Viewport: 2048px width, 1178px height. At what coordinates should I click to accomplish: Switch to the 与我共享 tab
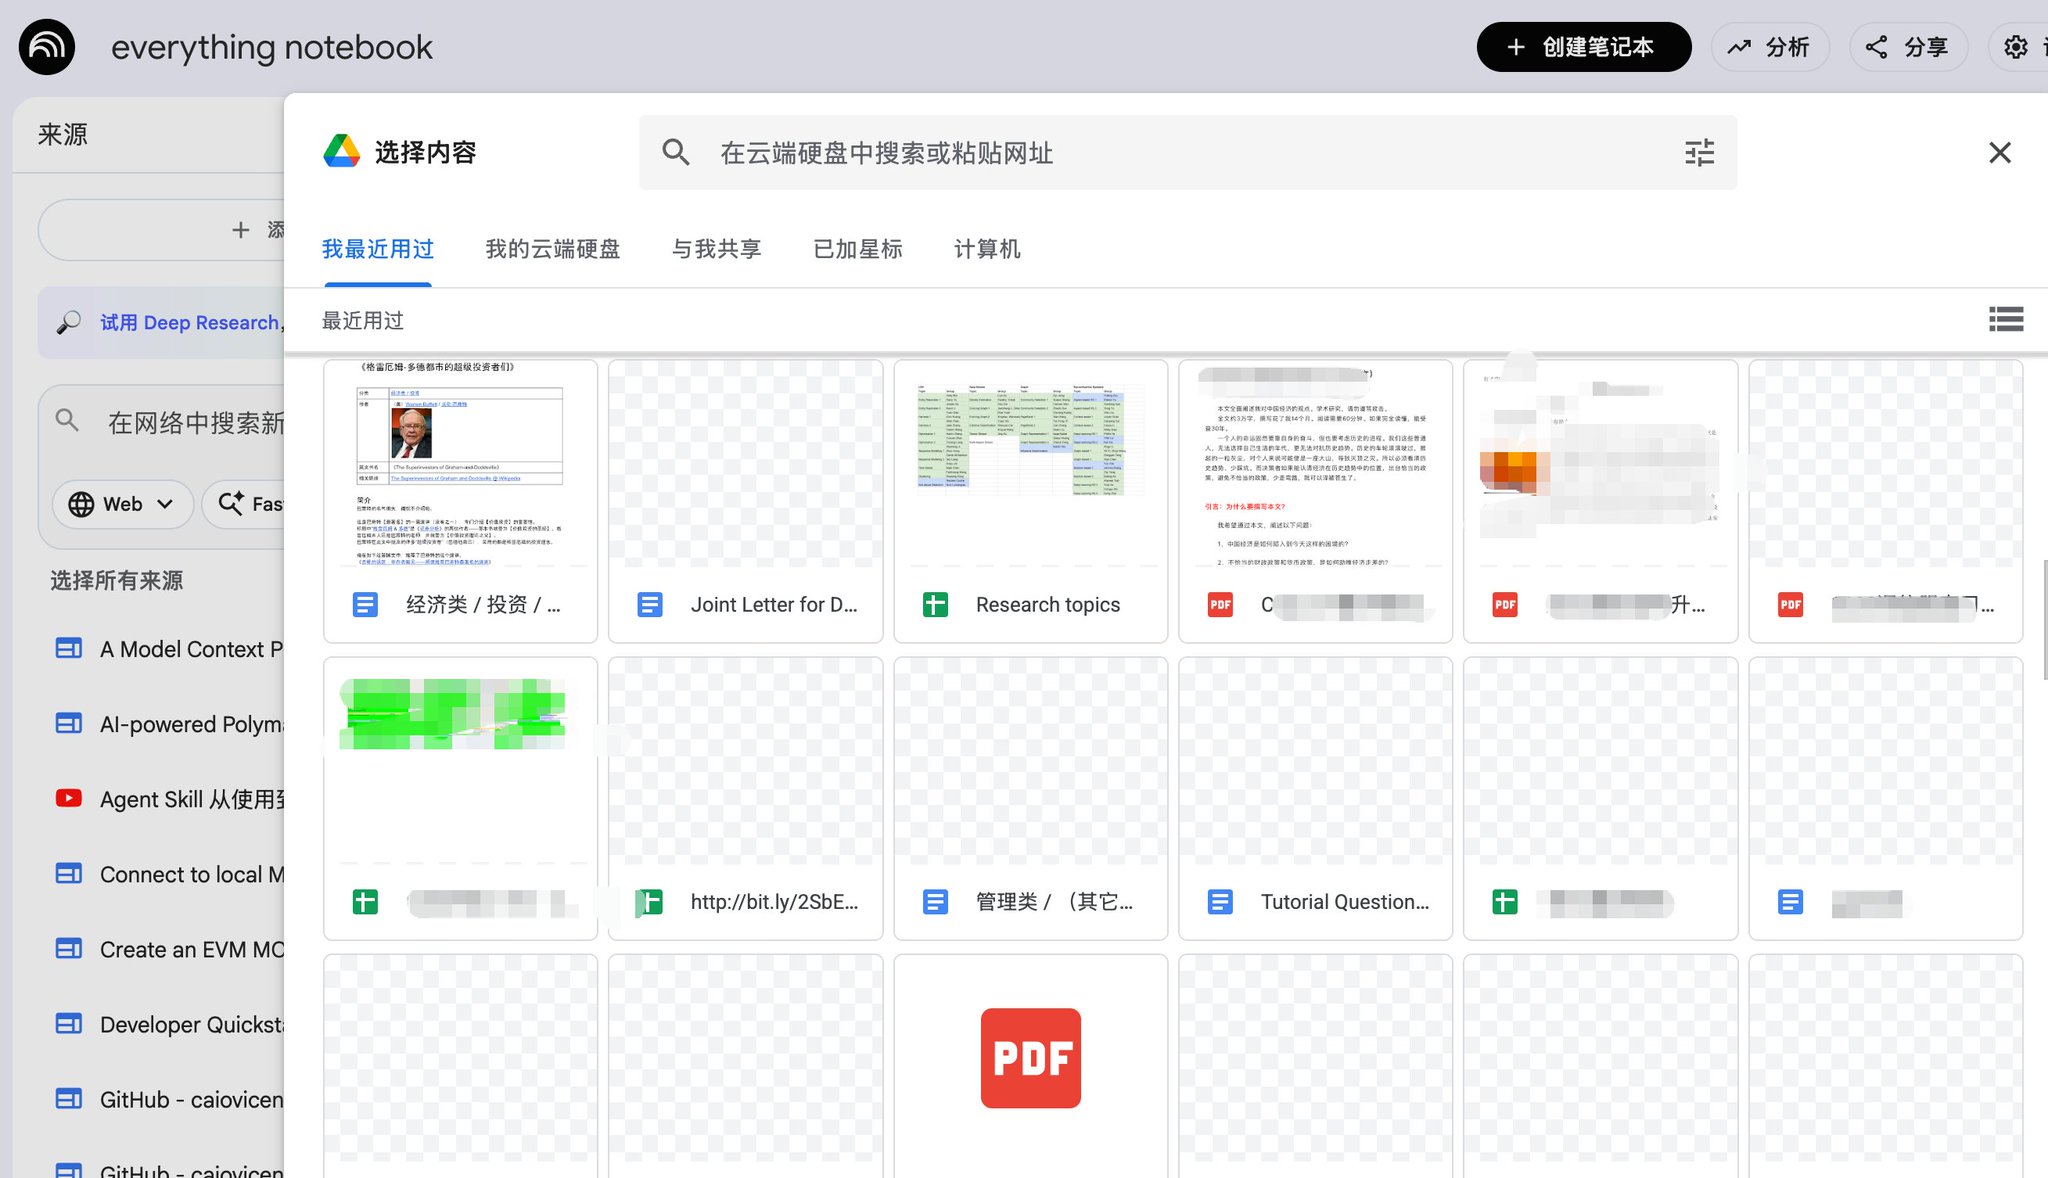[x=717, y=249]
